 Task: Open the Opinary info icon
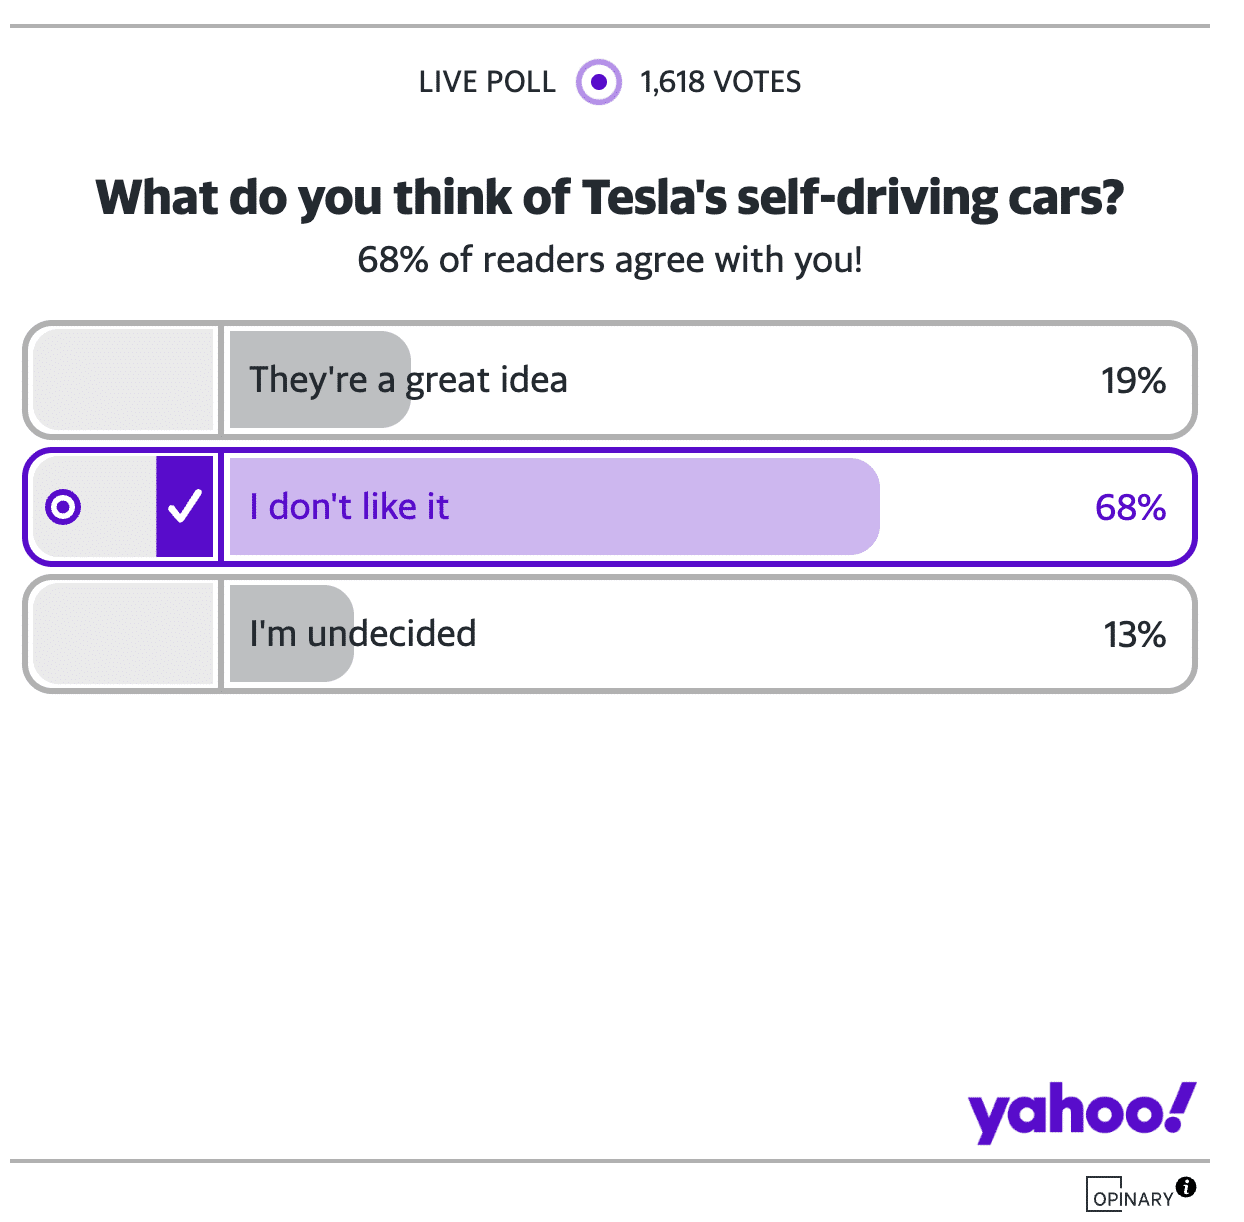point(1186,1187)
